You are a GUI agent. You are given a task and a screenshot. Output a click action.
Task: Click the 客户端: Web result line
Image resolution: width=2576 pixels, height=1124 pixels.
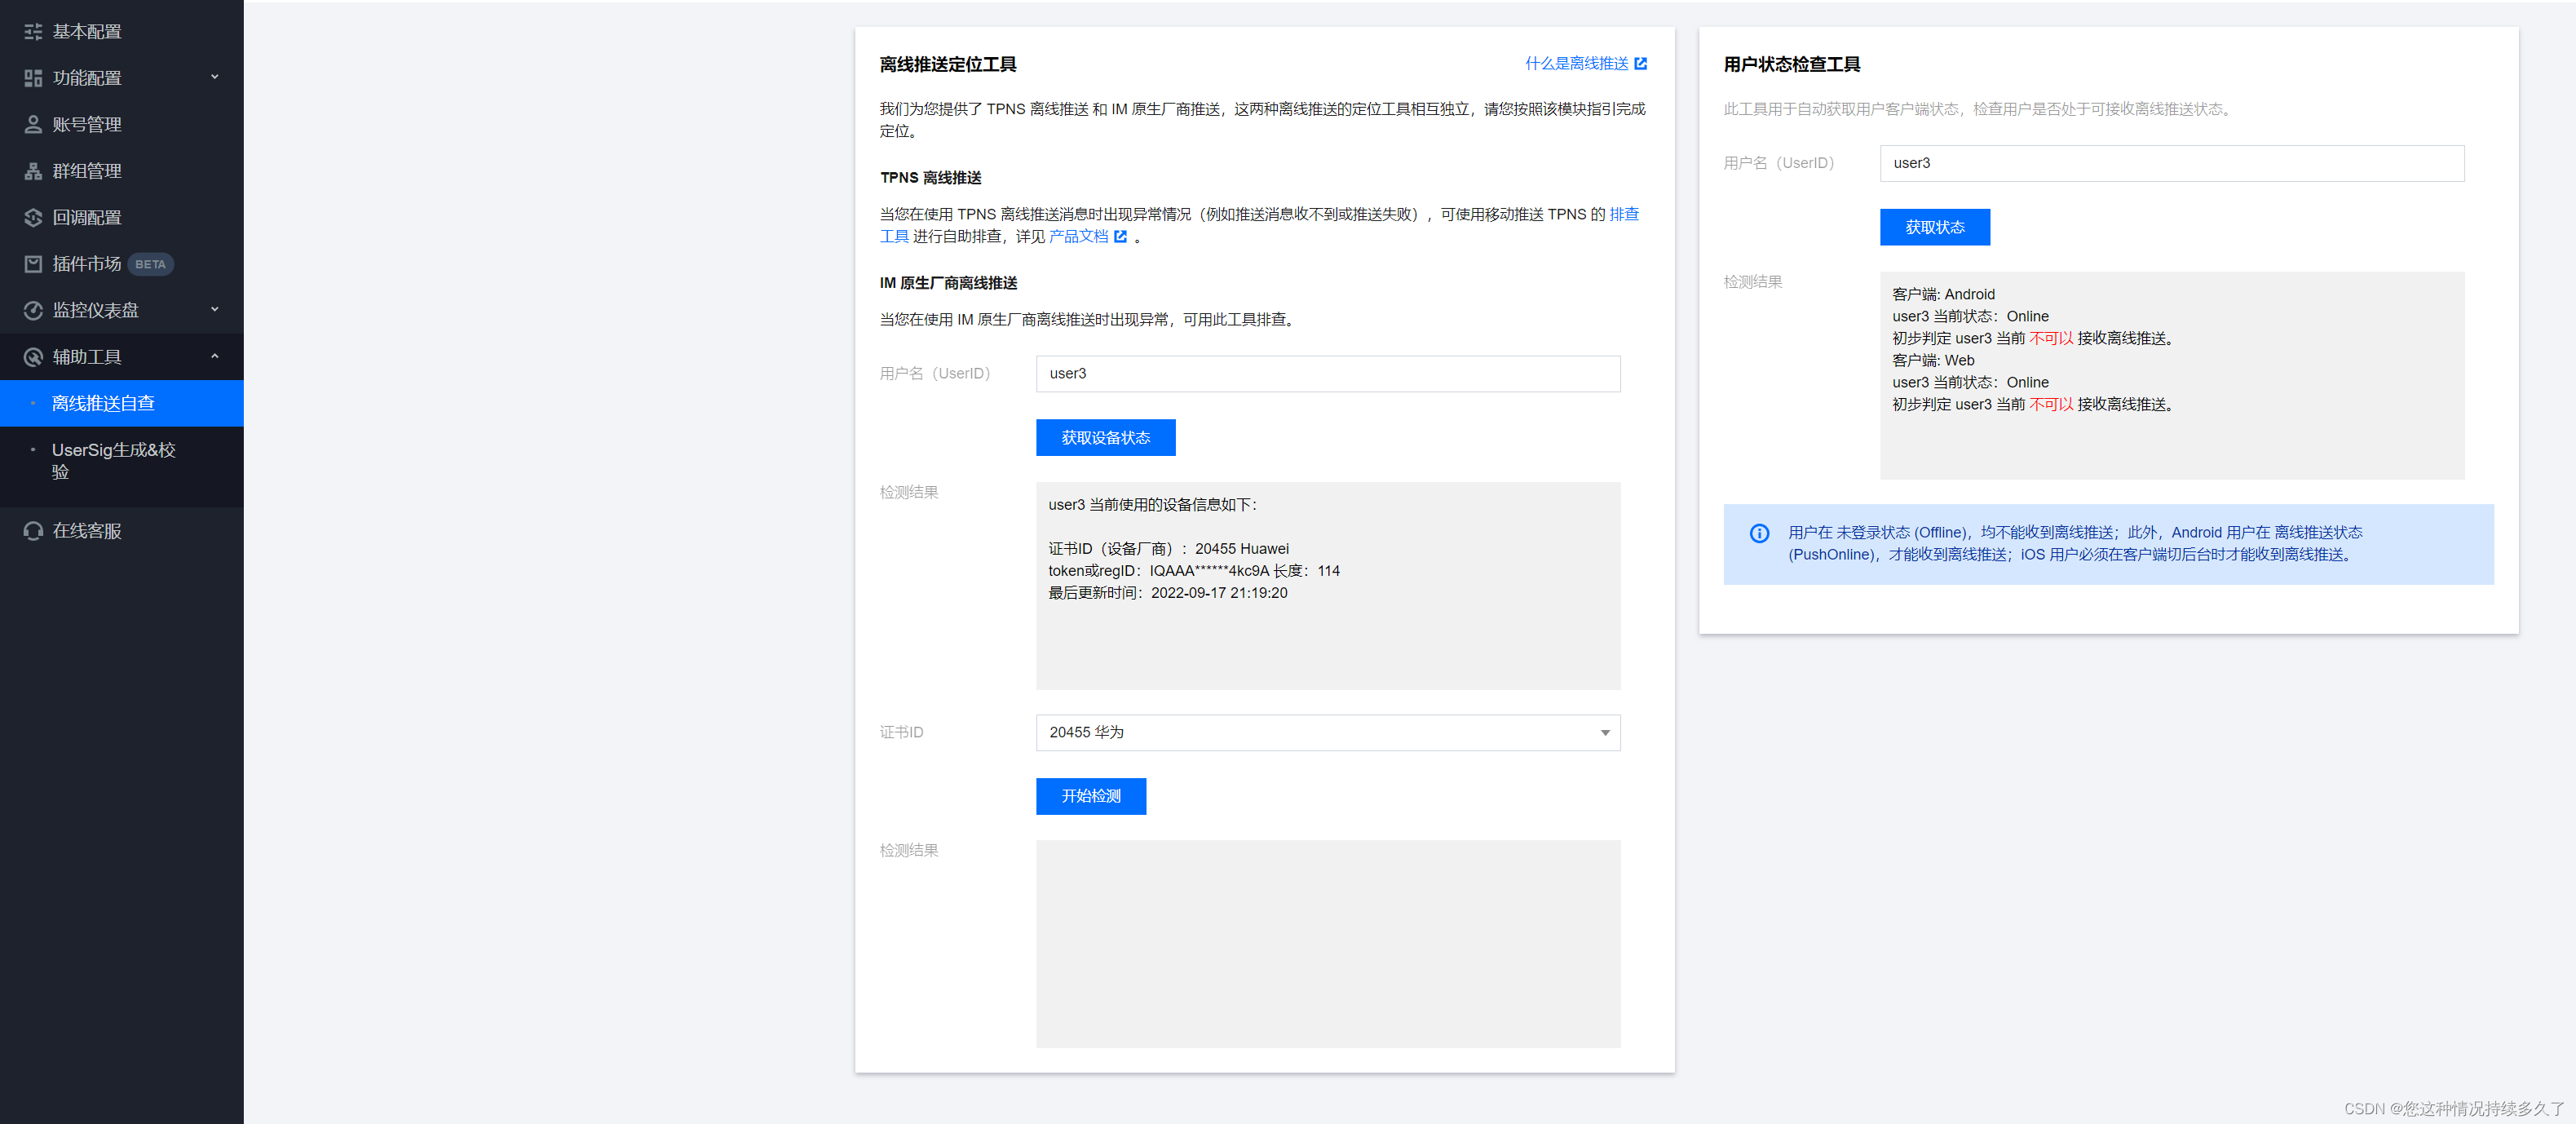(1933, 360)
